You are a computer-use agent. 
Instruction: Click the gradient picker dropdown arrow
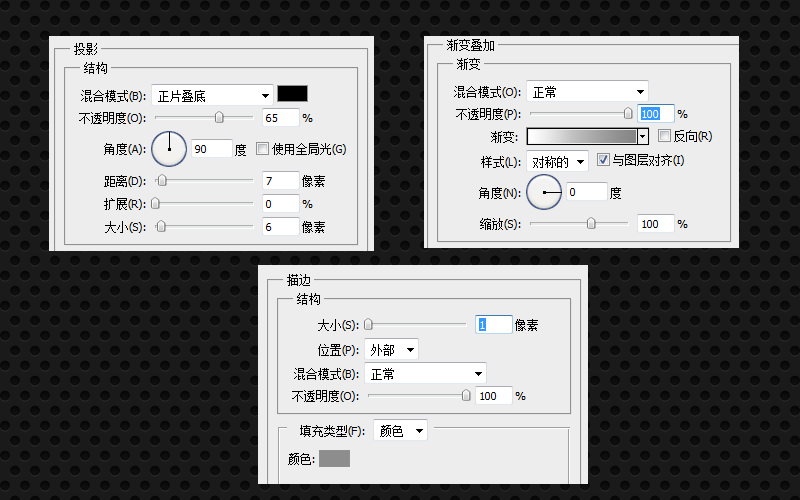(643, 136)
